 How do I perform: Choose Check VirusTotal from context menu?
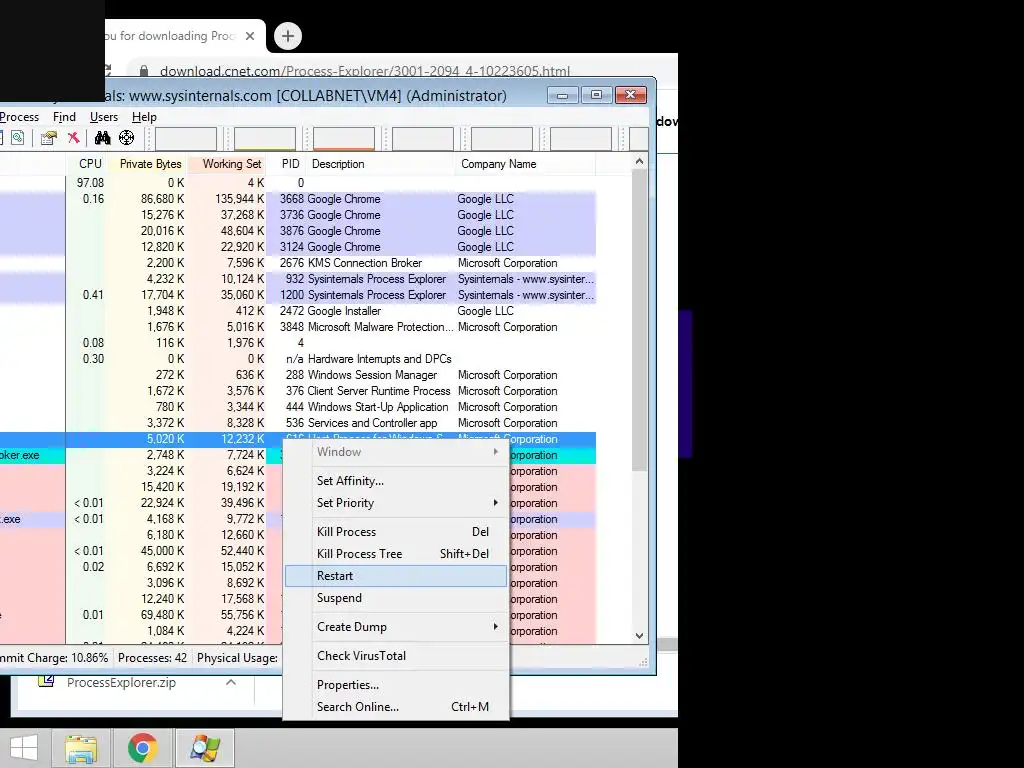coord(396,656)
